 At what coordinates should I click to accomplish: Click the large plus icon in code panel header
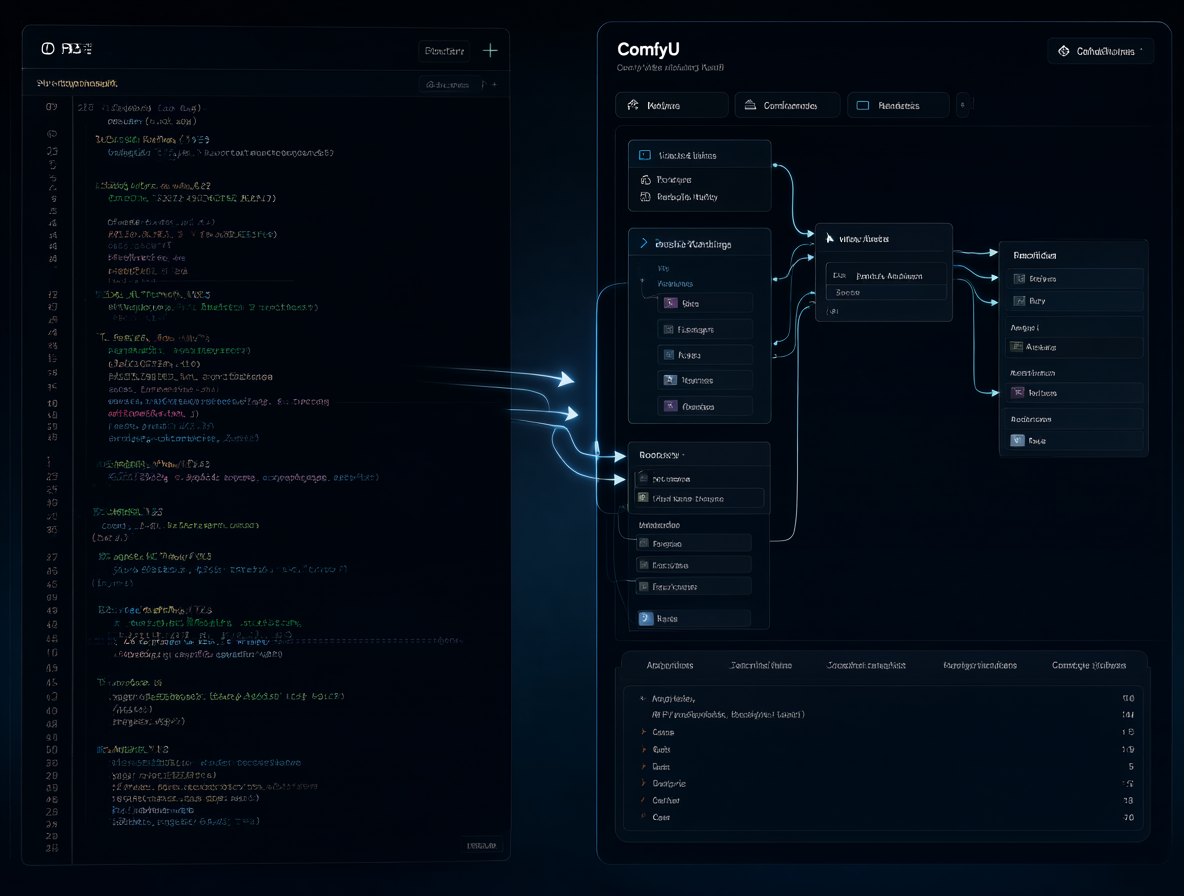[490, 51]
